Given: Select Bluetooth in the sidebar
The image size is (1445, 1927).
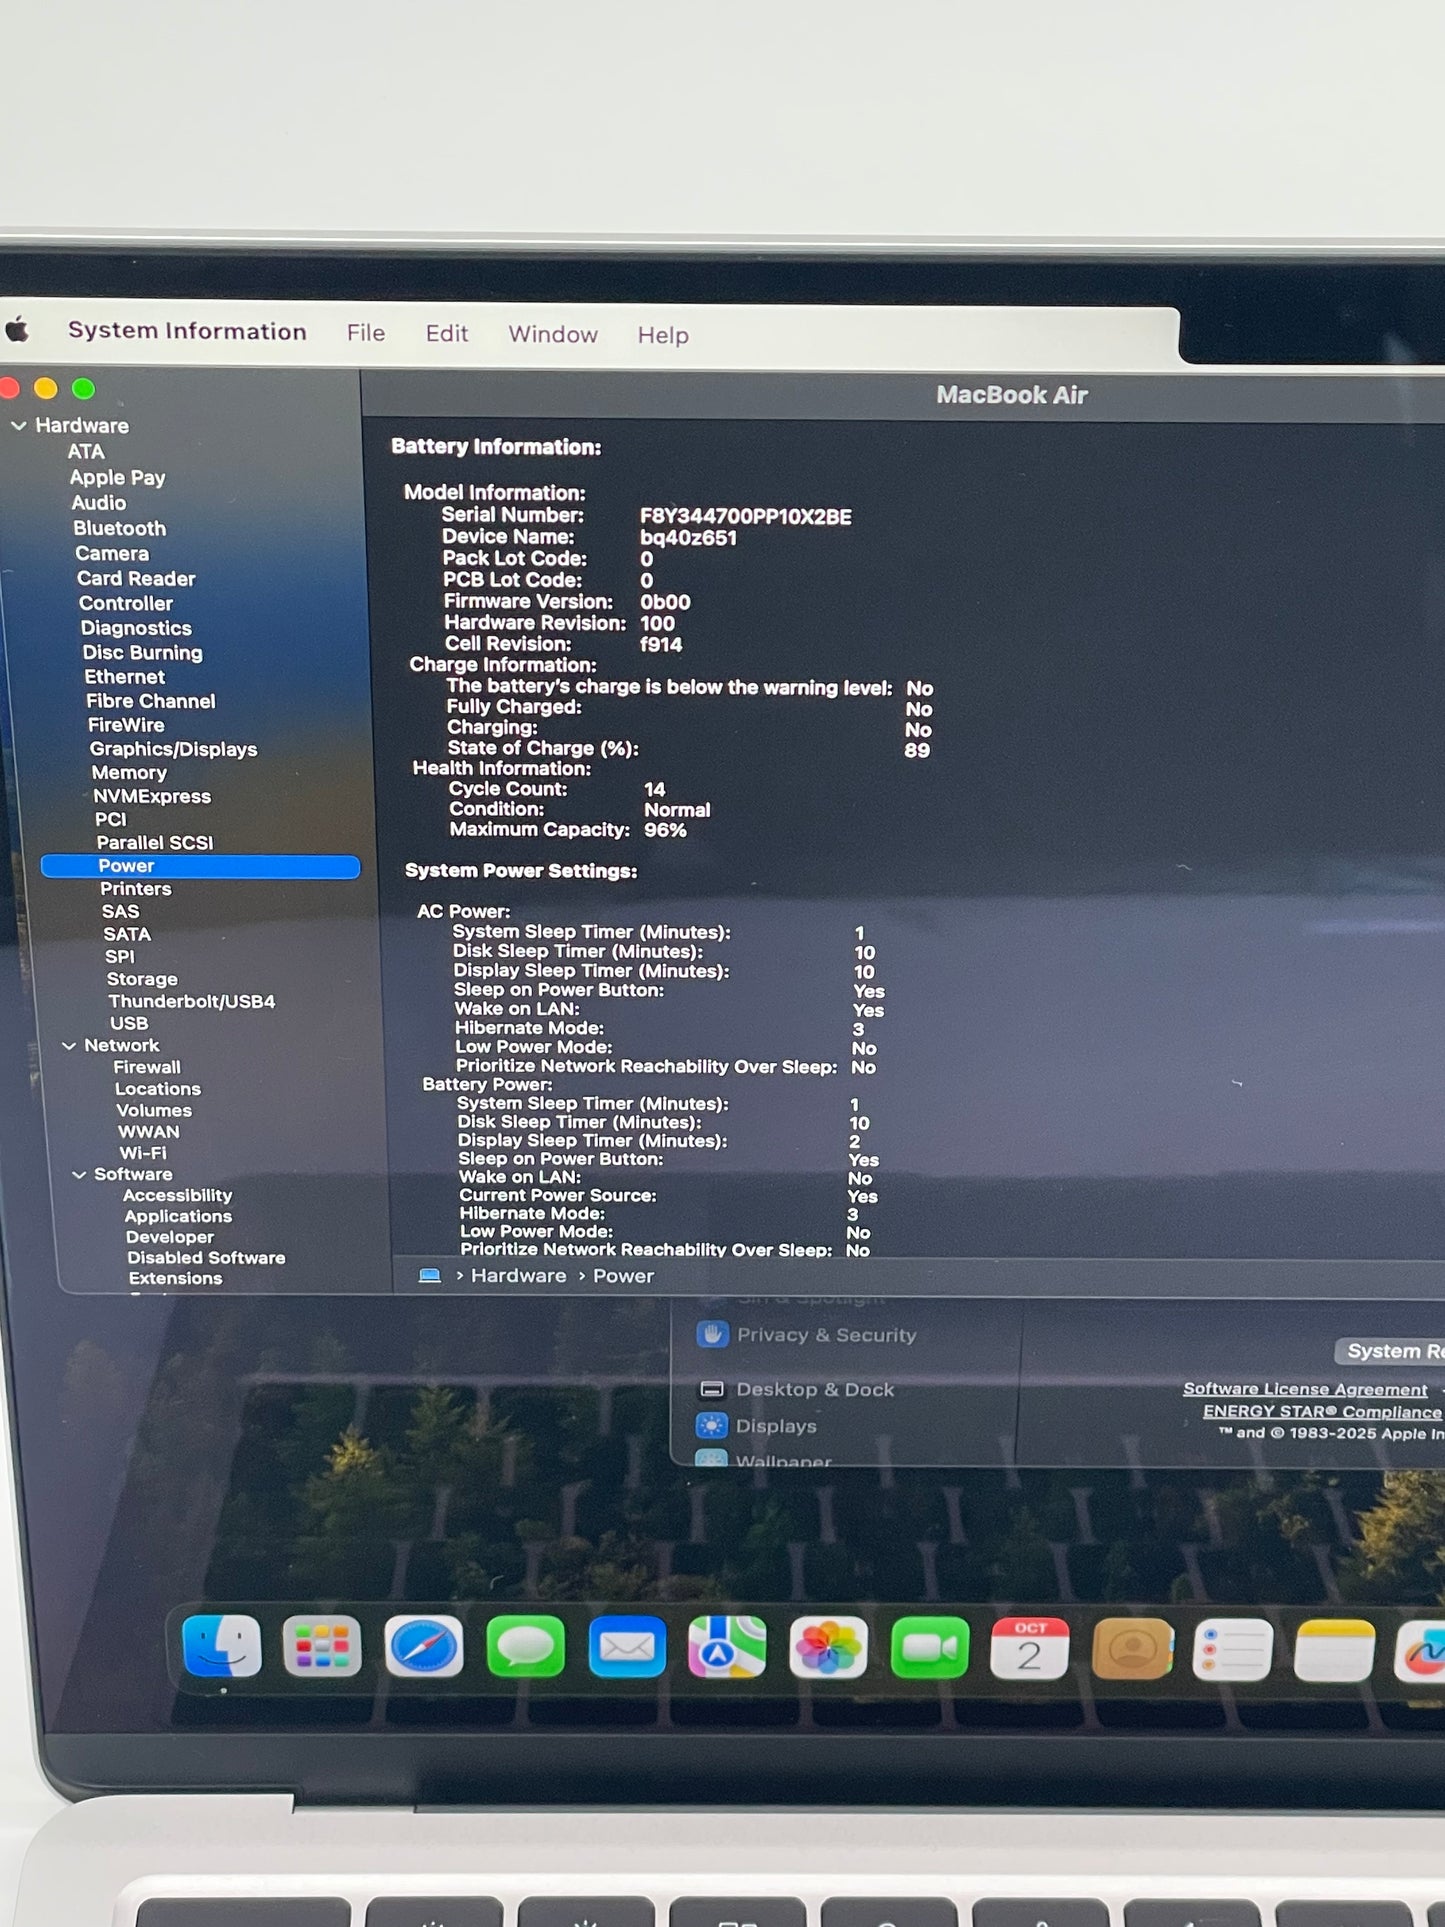Looking at the screenshot, I should click(119, 528).
